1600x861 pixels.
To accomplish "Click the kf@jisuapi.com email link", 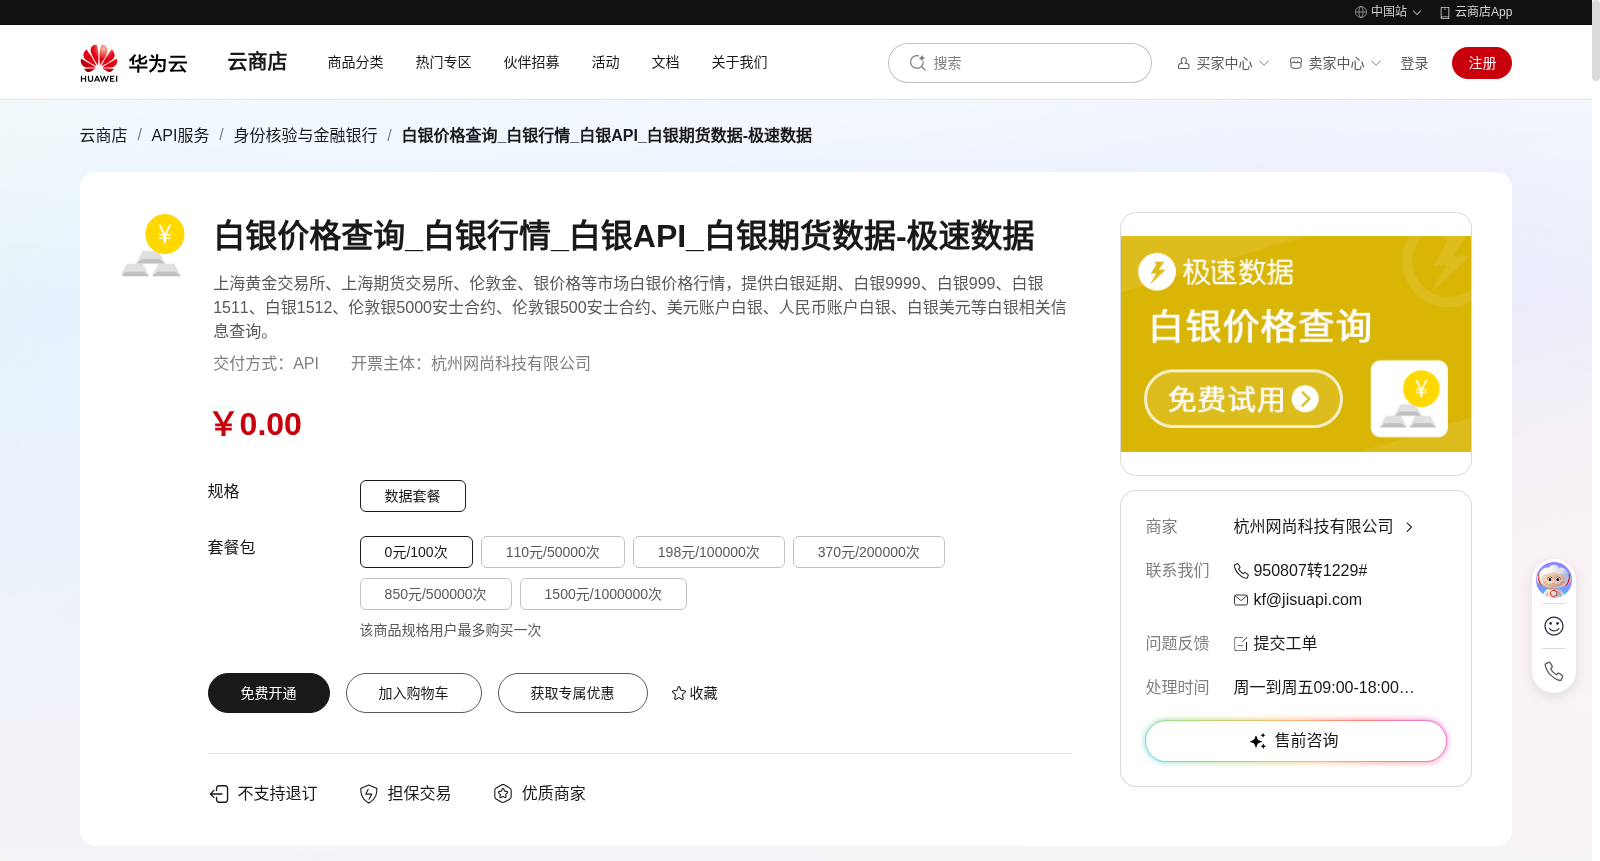I will tap(1308, 600).
